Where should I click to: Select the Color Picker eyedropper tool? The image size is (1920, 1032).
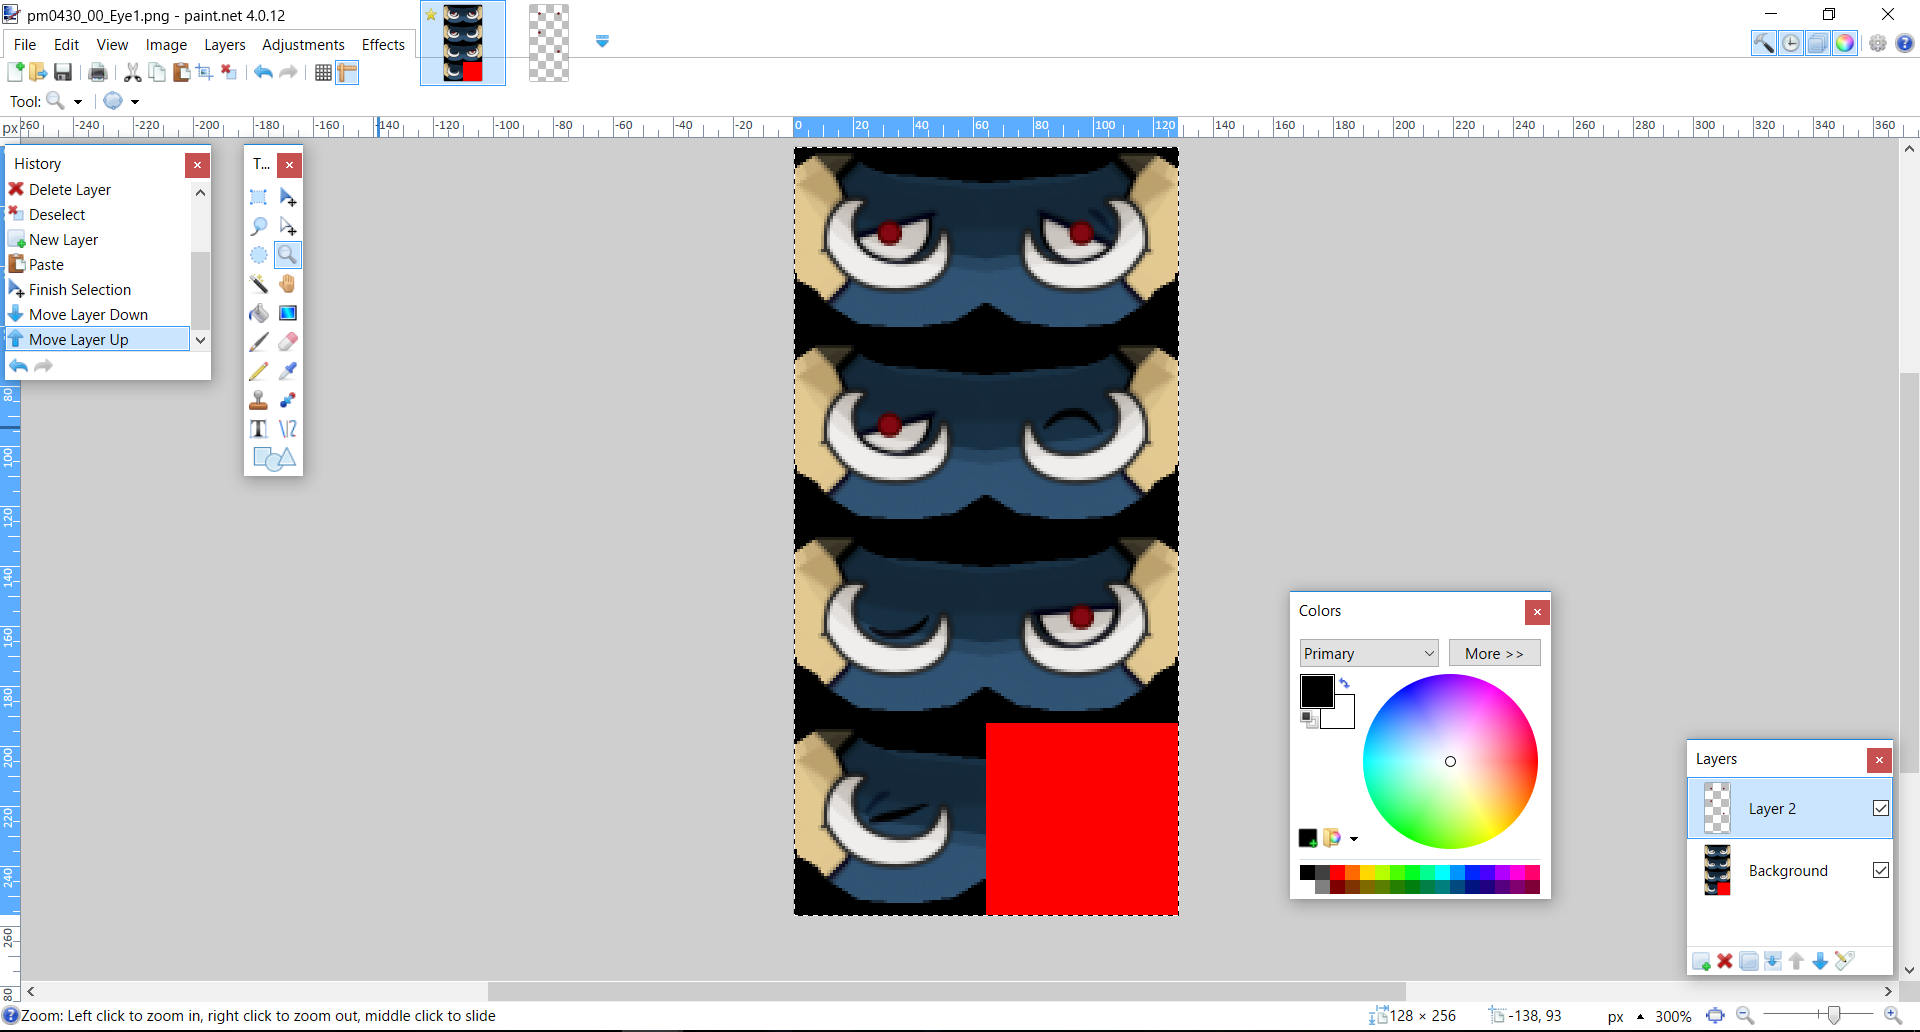point(288,371)
